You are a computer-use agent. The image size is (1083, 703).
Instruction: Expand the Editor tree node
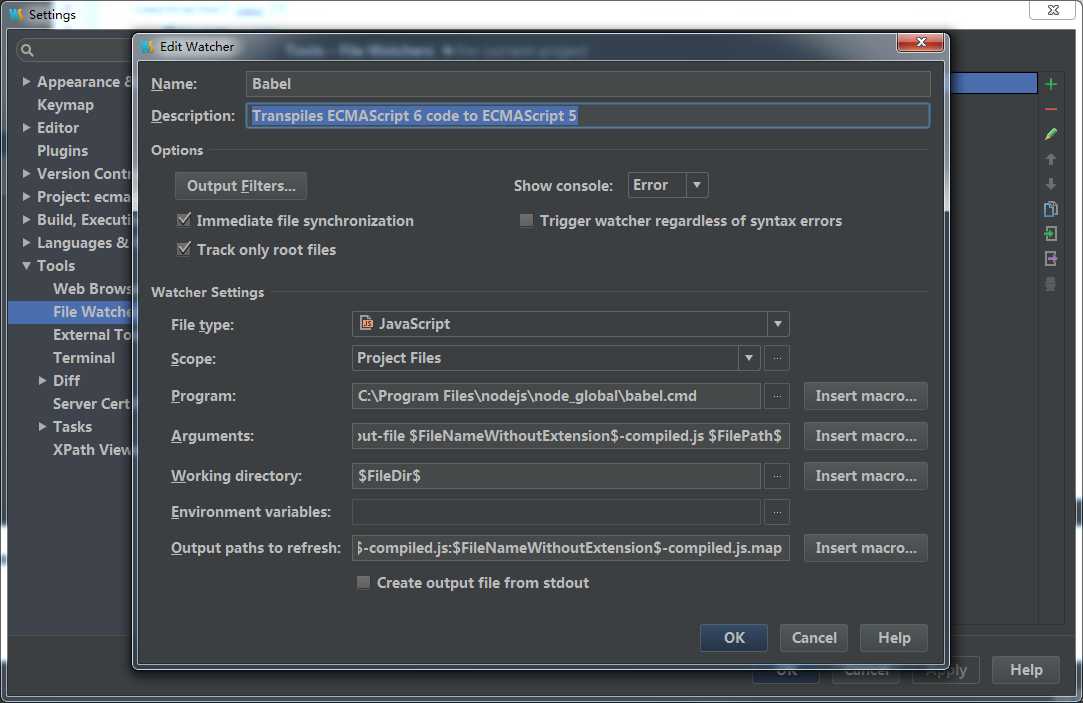tap(26, 128)
